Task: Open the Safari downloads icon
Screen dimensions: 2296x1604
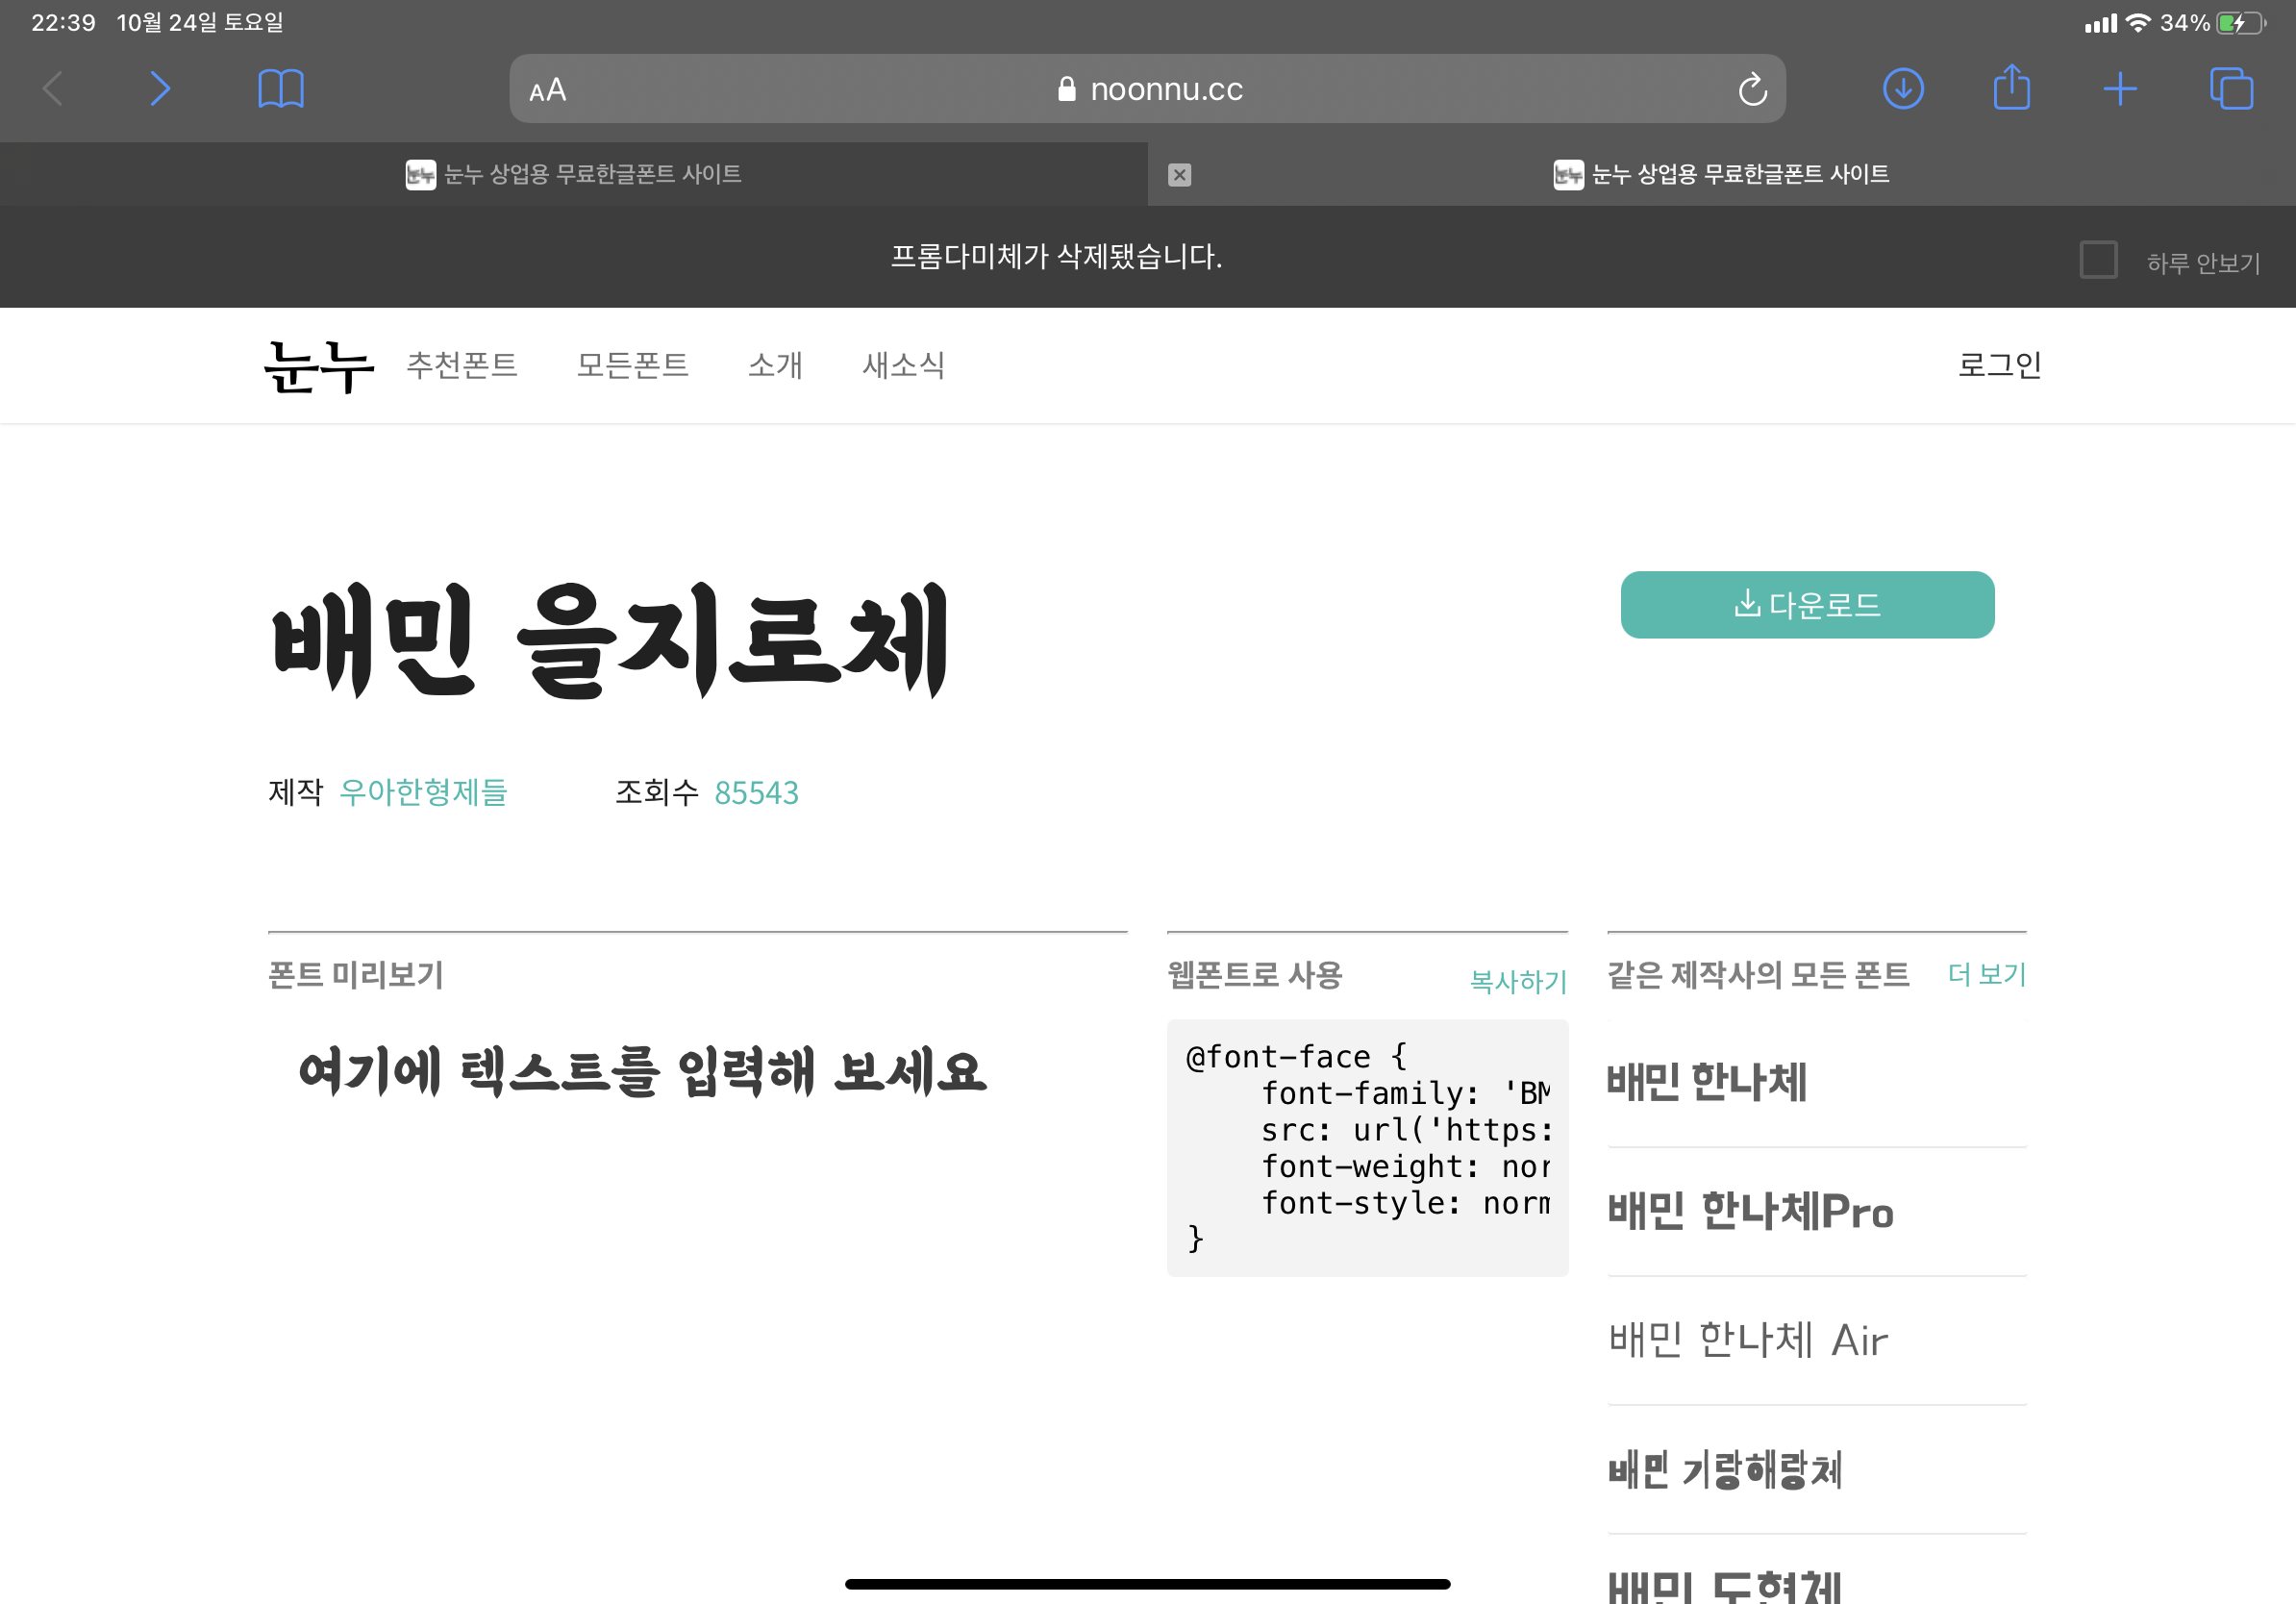Action: pyautogui.click(x=1903, y=89)
